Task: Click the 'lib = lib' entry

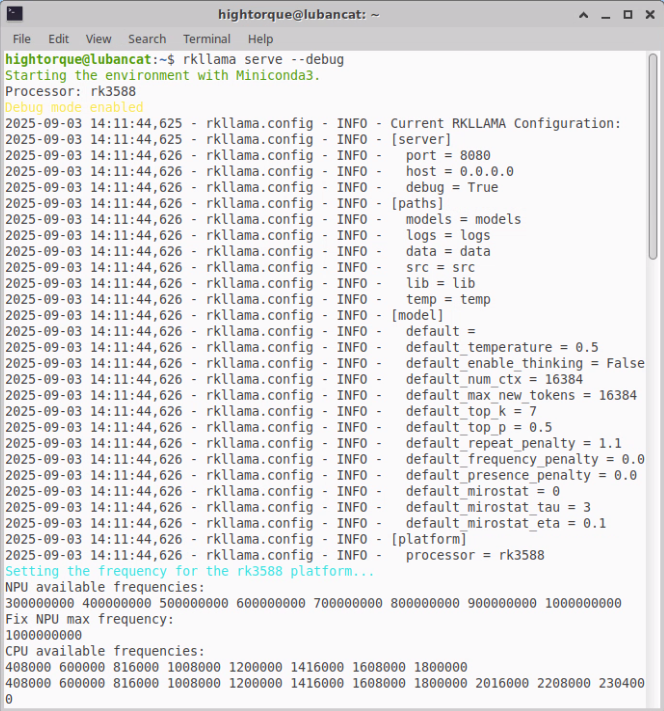Action: click(x=440, y=283)
